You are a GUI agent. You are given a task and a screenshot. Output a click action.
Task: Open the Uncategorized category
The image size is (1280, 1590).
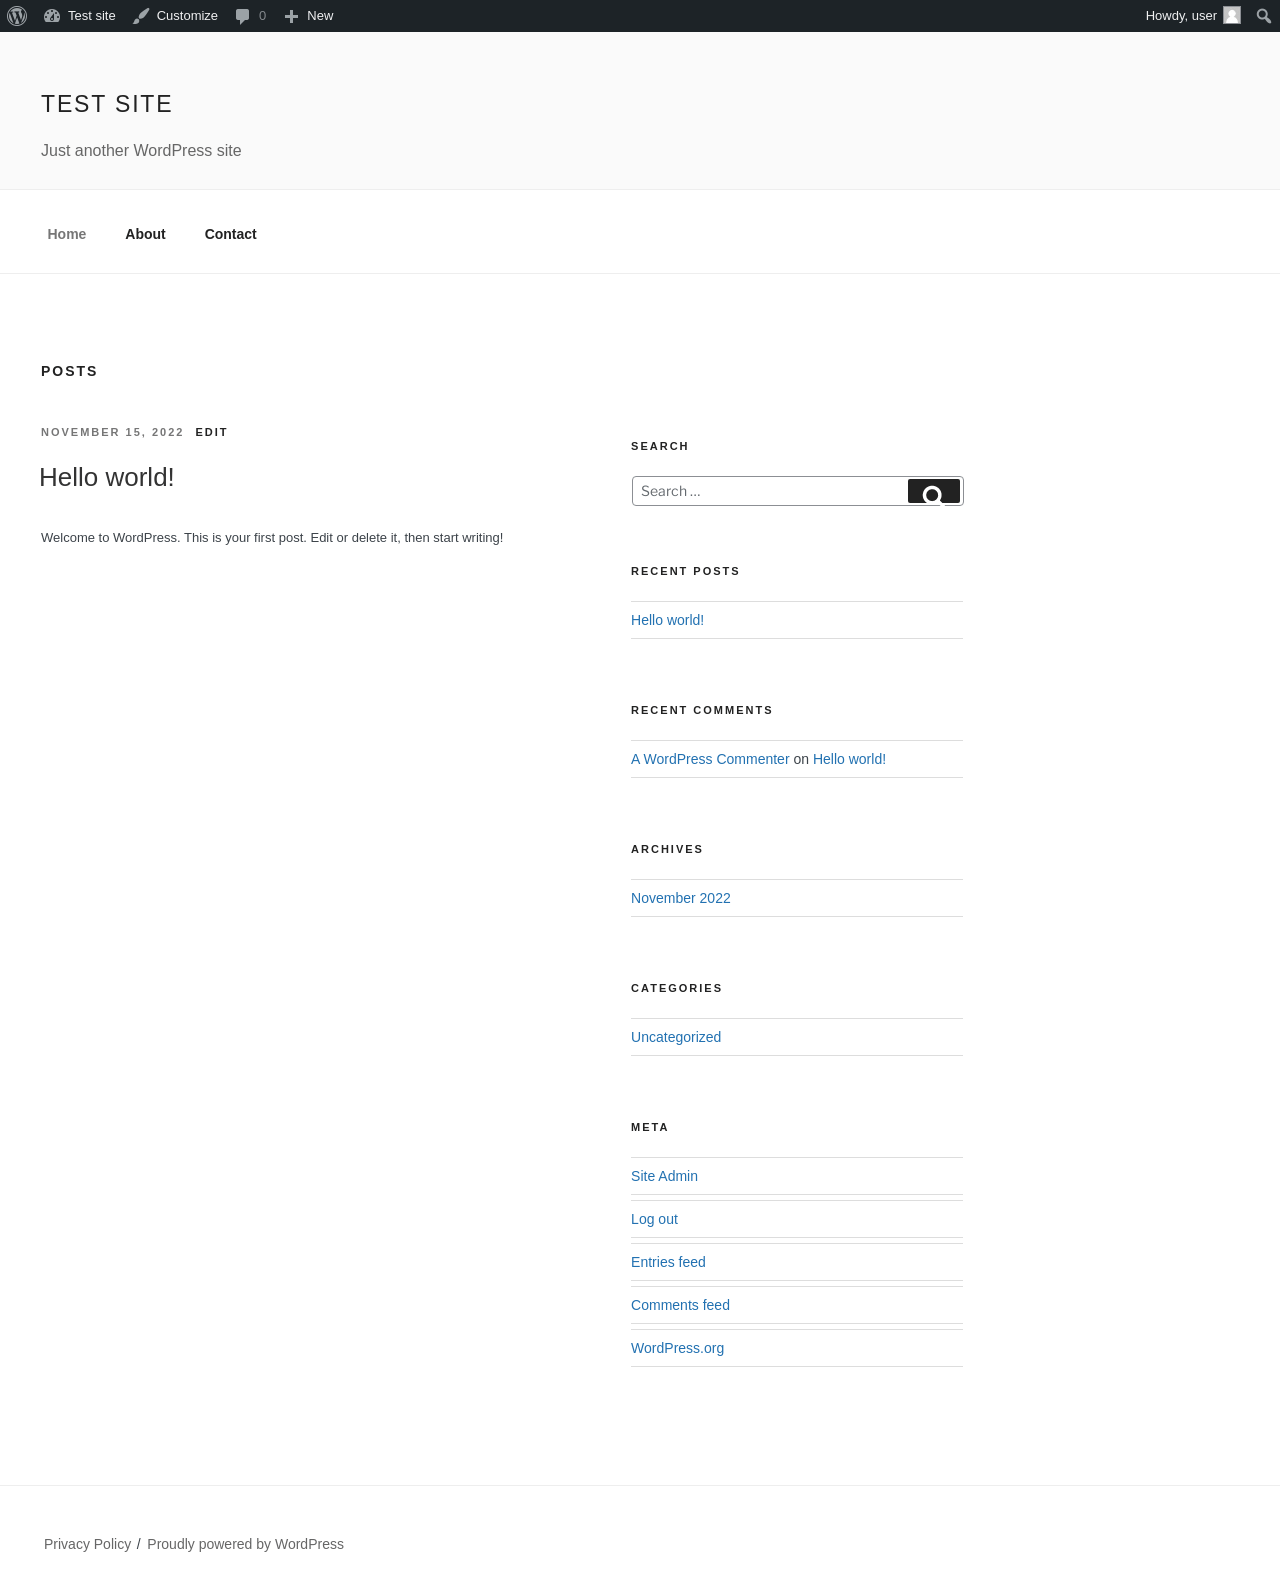[x=676, y=1037]
